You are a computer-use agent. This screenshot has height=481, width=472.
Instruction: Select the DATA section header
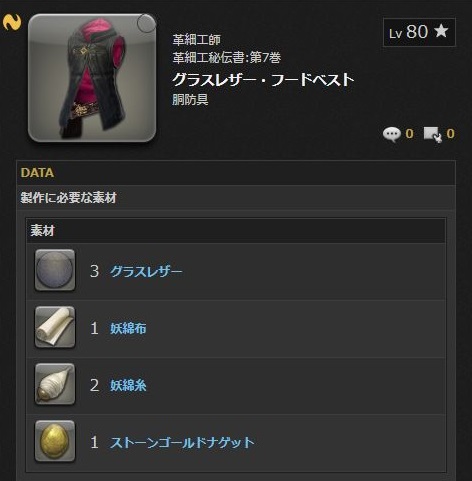coord(236,173)
